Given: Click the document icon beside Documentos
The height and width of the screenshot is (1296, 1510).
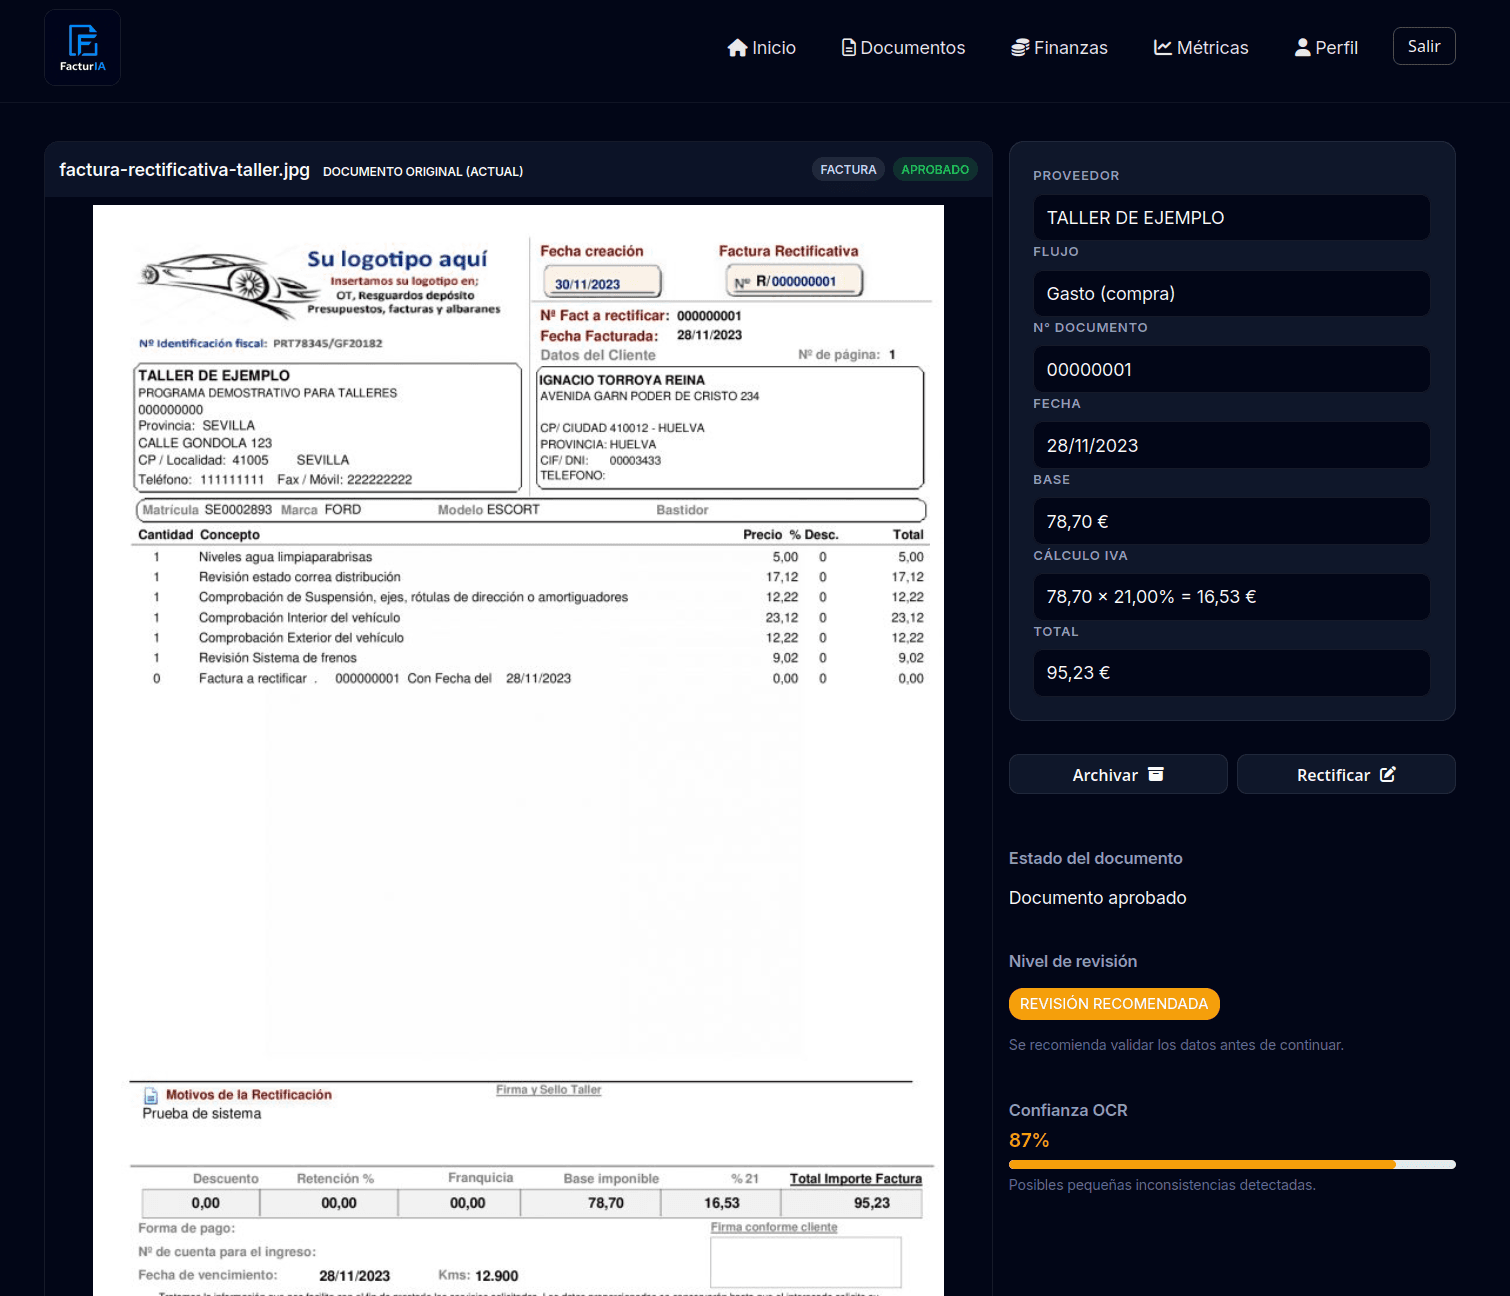Looking at the screenshot, I should point(848,47).
